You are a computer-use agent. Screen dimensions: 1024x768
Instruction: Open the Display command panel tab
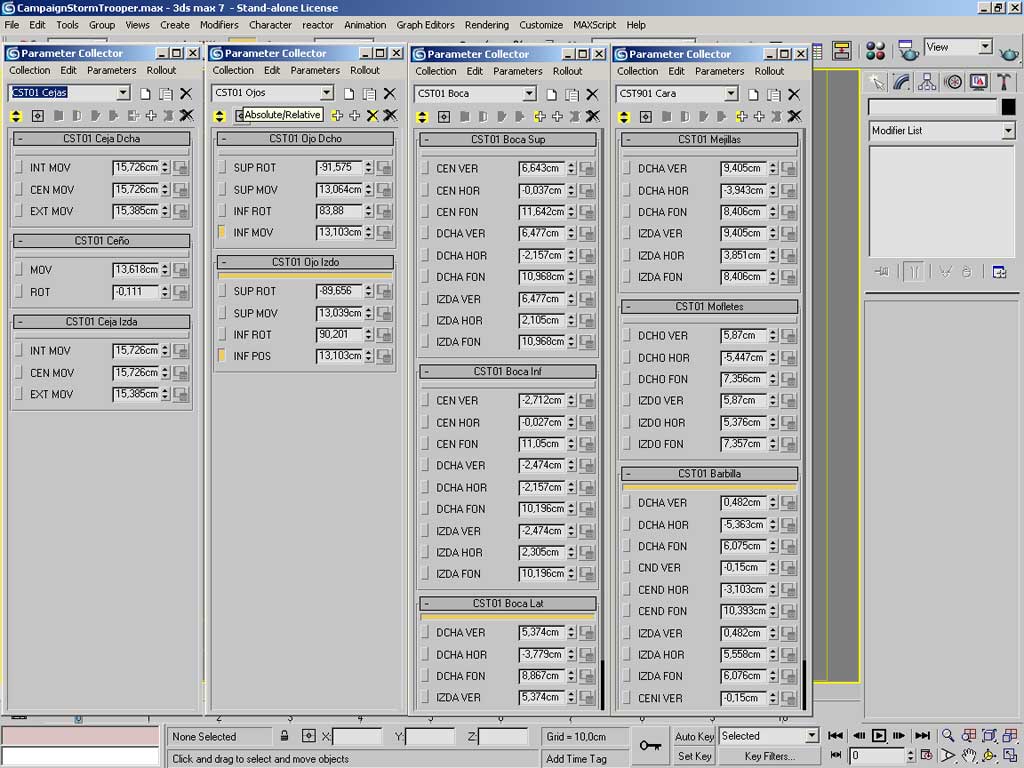[978, 82]
